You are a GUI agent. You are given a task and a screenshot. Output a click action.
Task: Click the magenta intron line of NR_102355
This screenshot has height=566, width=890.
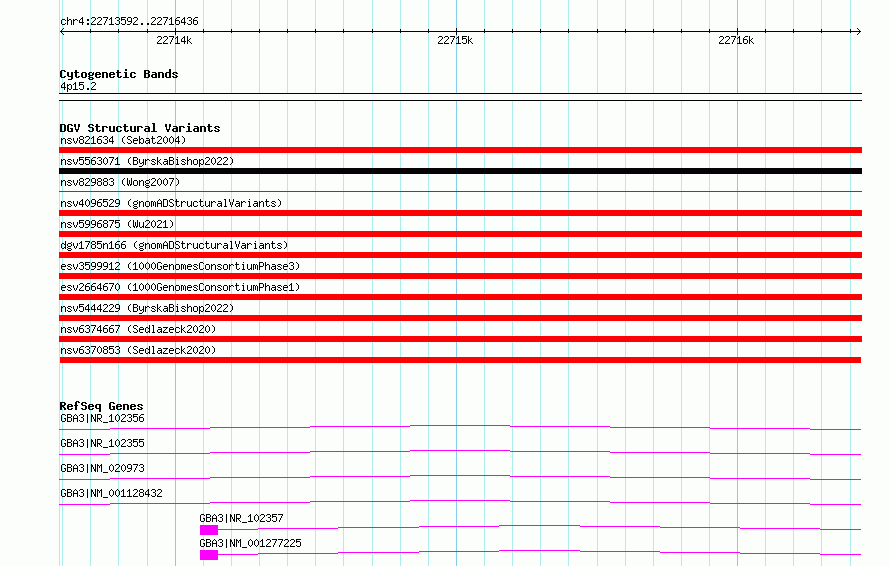point(460,452)
